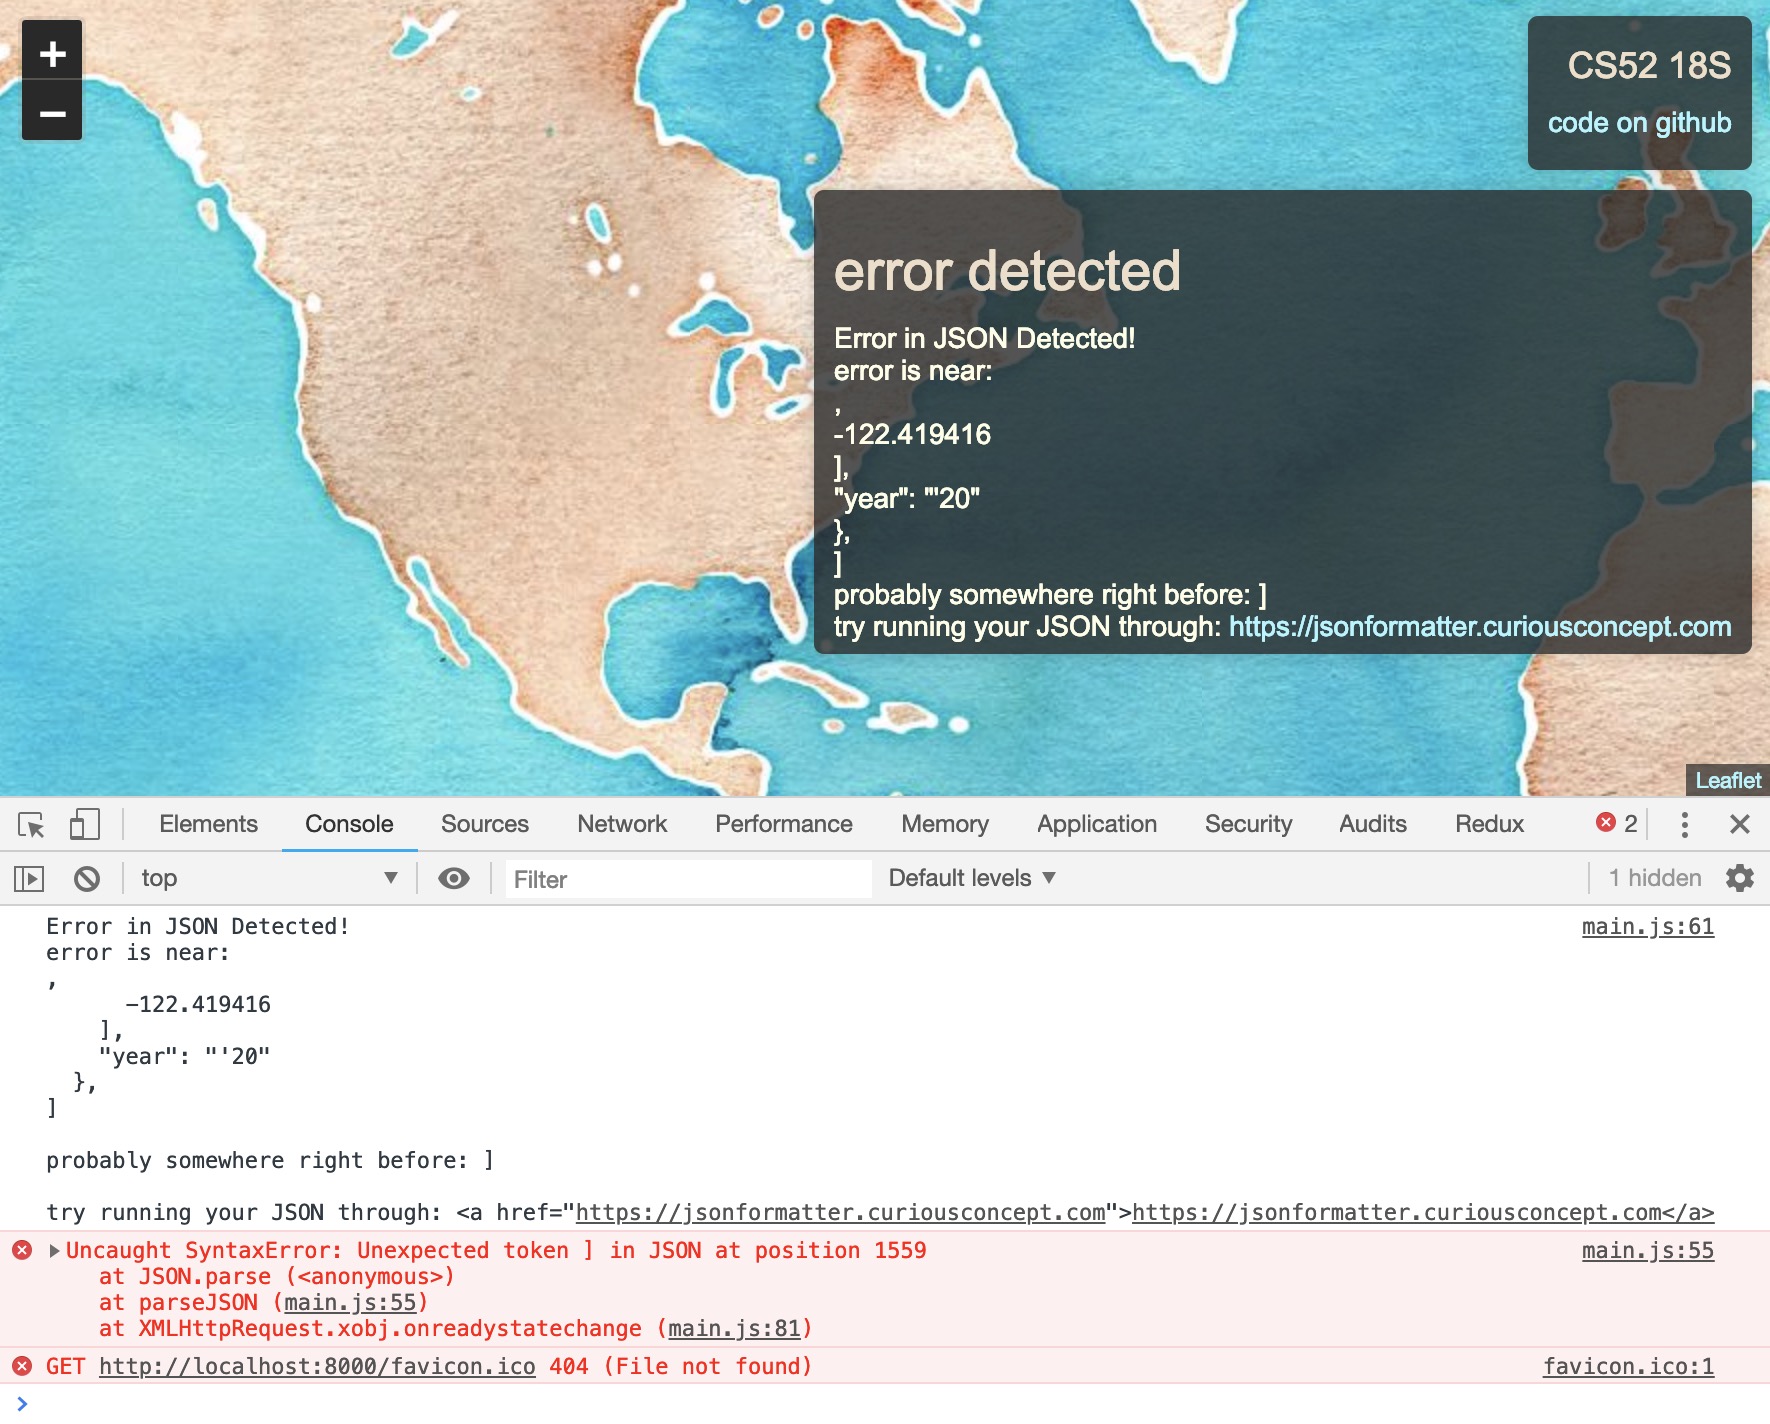Switch to the Memory tab
Image resolution: width=1770 pixels, height=1424 pixels.
tap(945, 824)
